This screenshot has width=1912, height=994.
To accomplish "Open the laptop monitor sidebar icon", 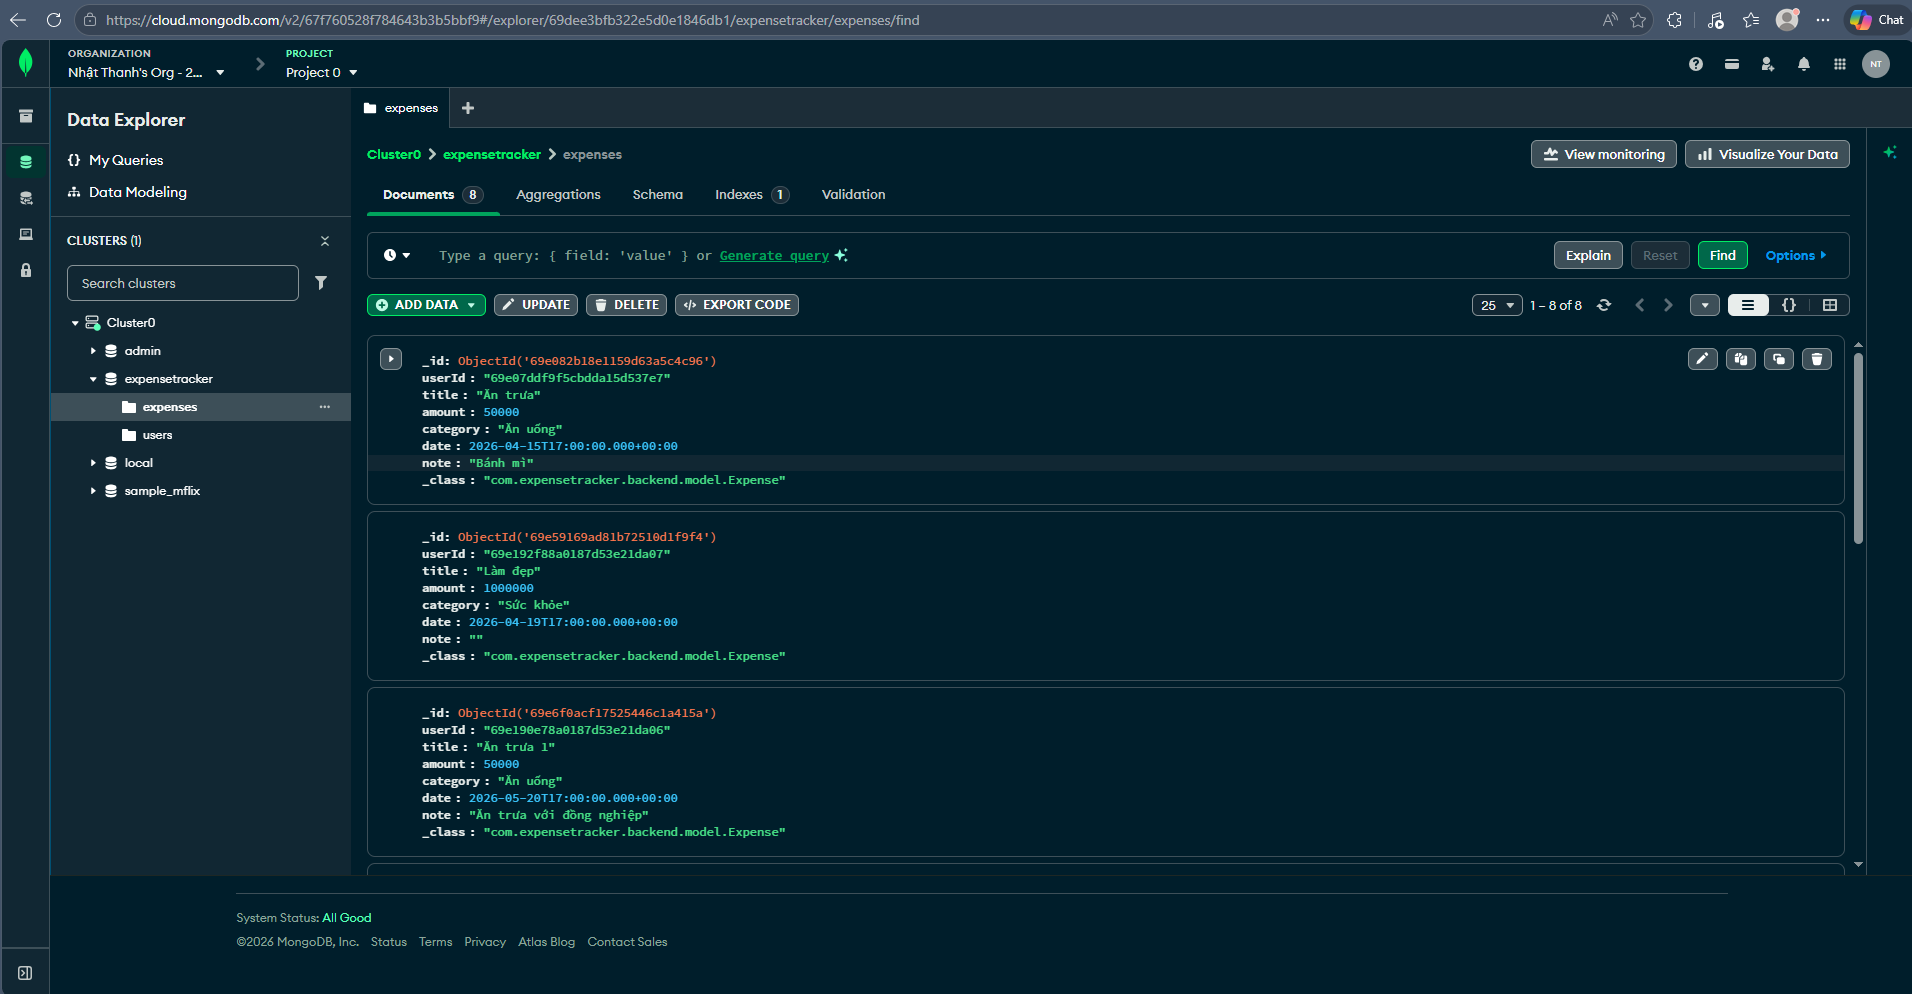I will click(x=26, y=234).
